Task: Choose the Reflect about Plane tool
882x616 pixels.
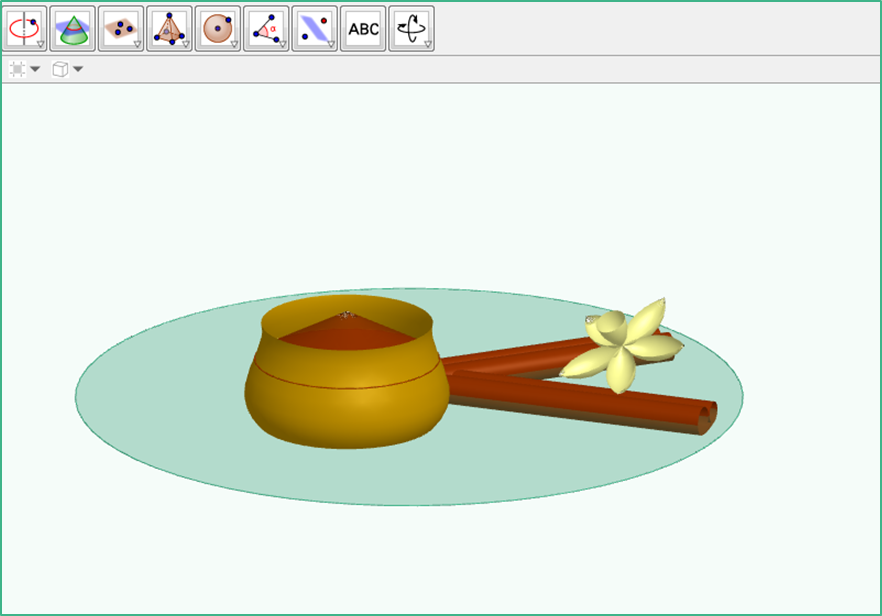Action: (x=314, y=29)
